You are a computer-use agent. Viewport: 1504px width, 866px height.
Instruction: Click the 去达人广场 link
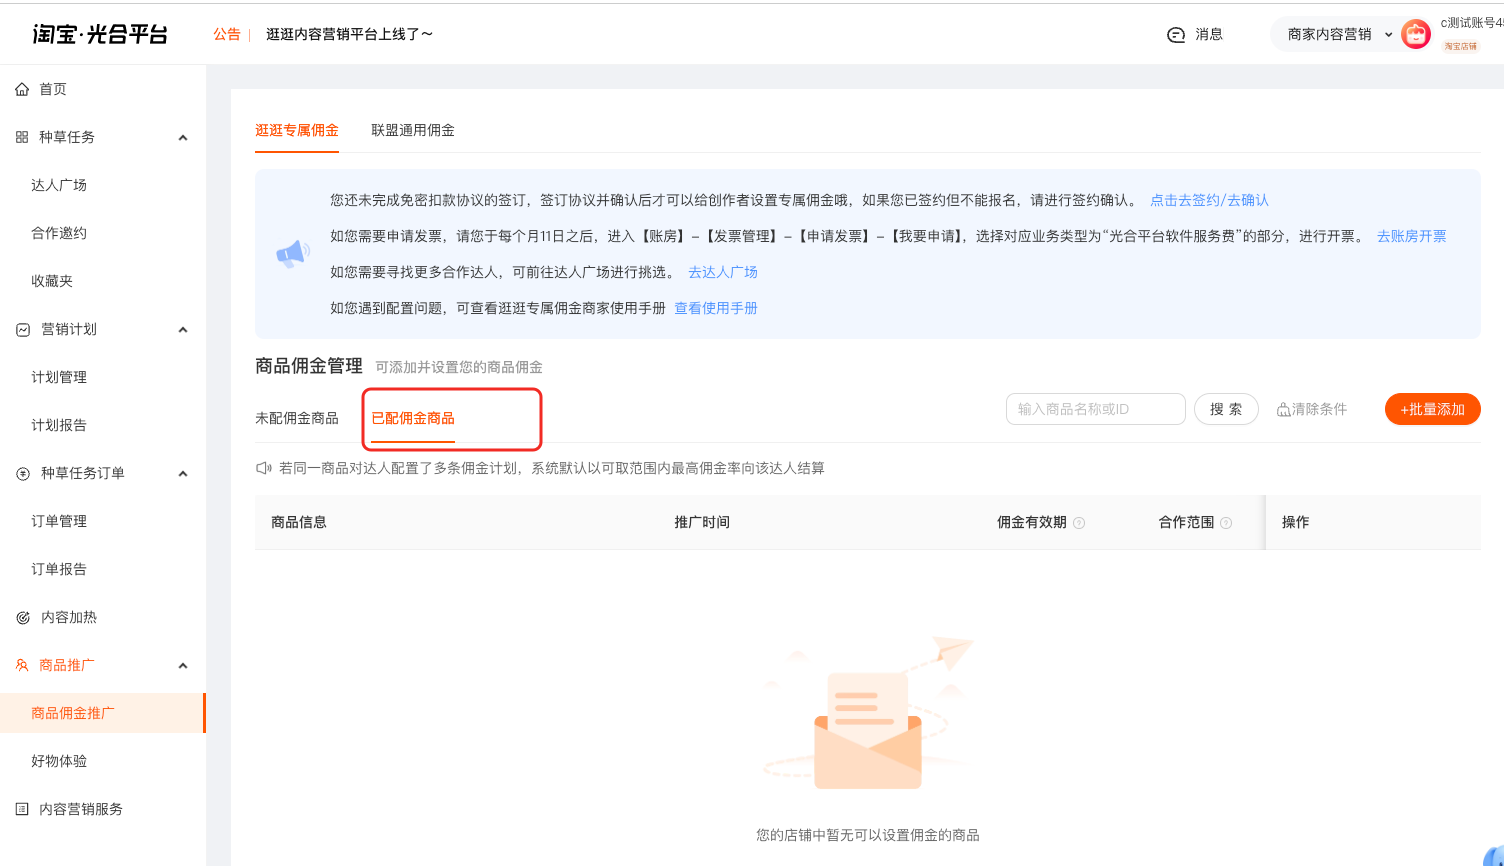click(x=723, y=272)
